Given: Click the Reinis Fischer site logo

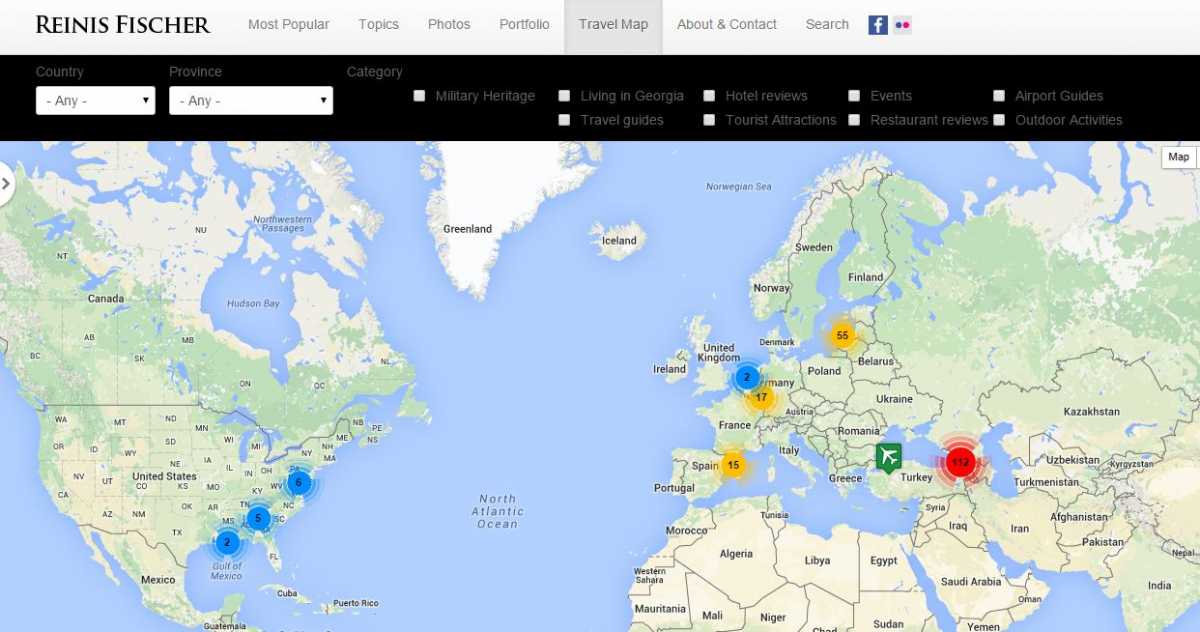Looking at the screenshot, I should (123, 25).
